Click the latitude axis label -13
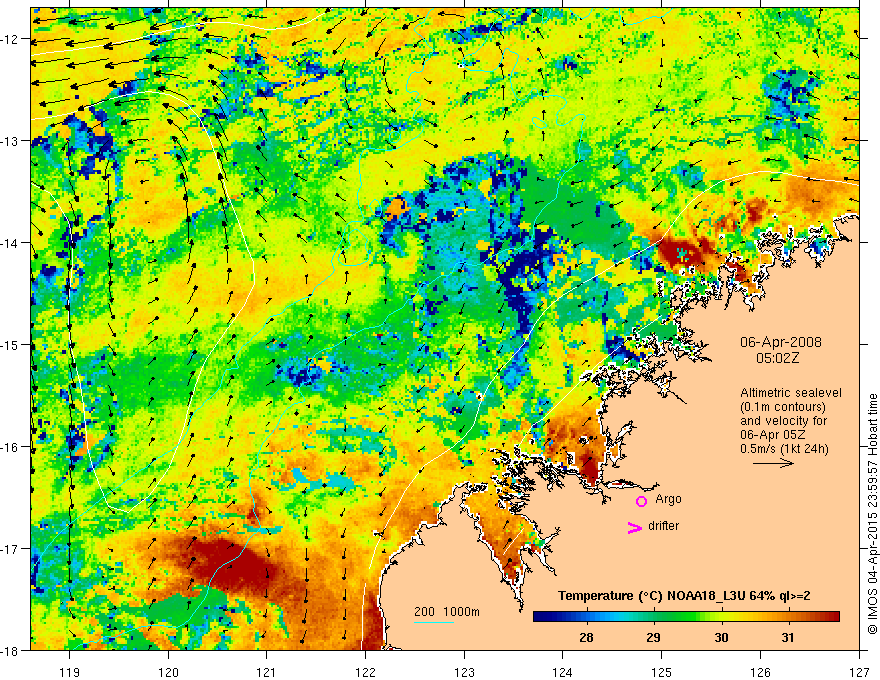This screenshot has width=880, height=680. click(x=11, y=141)
